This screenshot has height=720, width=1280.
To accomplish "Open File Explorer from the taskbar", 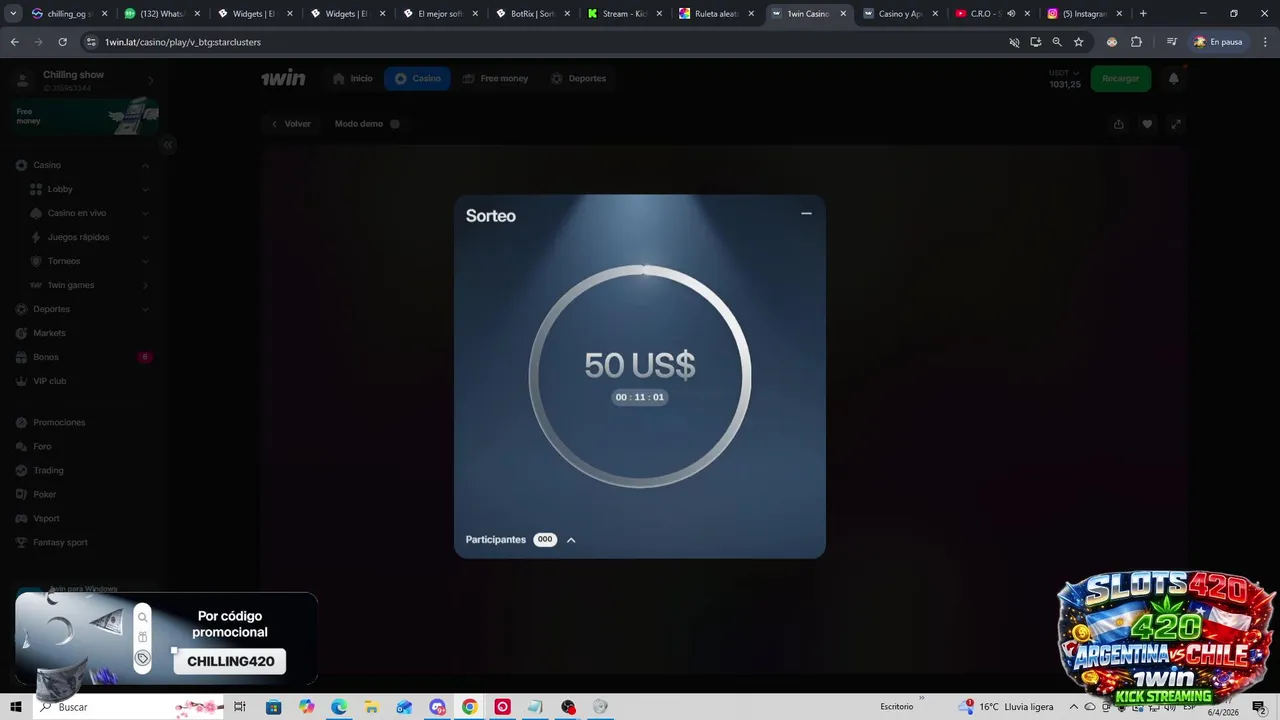I will coord(372,707).
